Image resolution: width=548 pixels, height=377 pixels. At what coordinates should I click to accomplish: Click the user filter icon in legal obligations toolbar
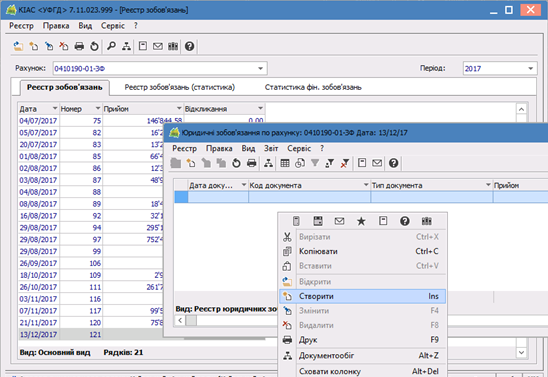click(x=330, y=163)
